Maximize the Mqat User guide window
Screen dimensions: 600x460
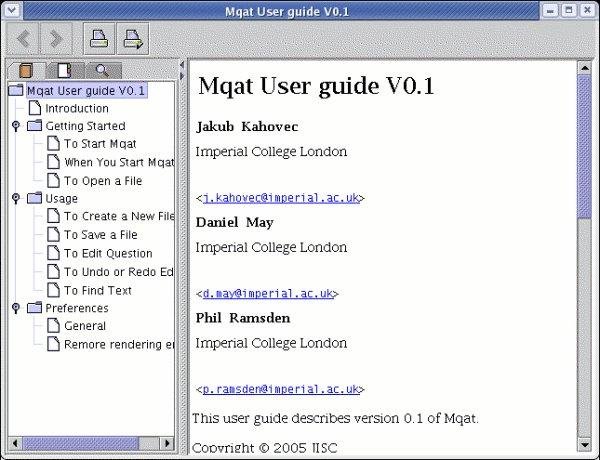(x=569, y=11)
